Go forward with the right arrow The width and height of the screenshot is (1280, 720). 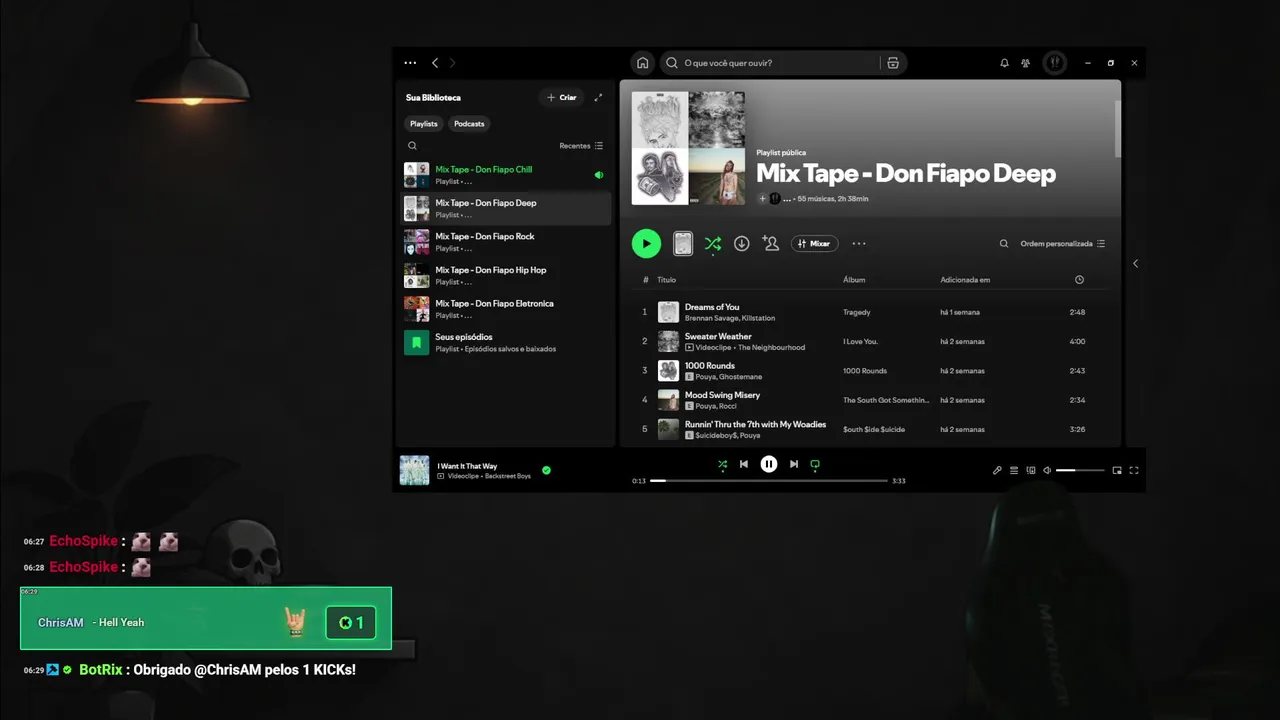tap(452, 63)
